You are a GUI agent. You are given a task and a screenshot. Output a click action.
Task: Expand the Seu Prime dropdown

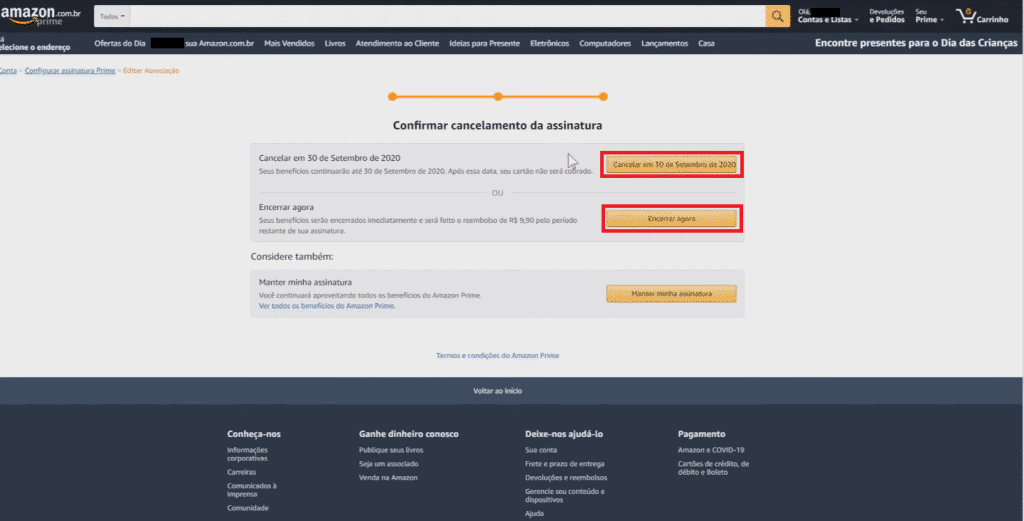click(x=929, y=16)
